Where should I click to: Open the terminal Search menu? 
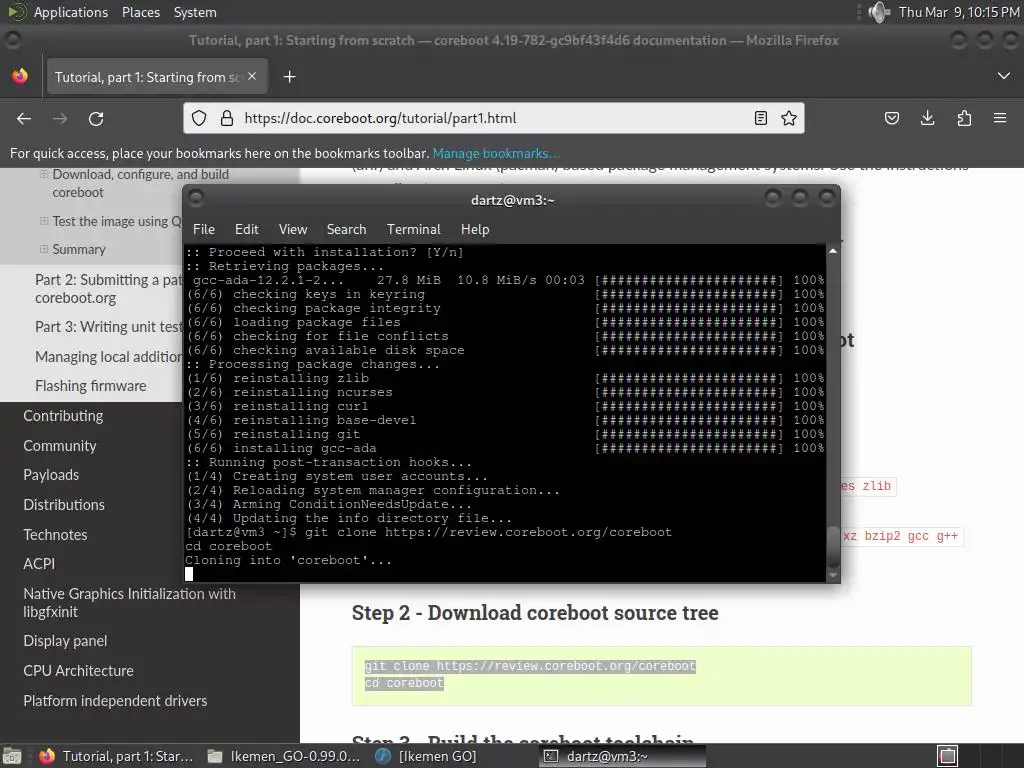(346, 229)
